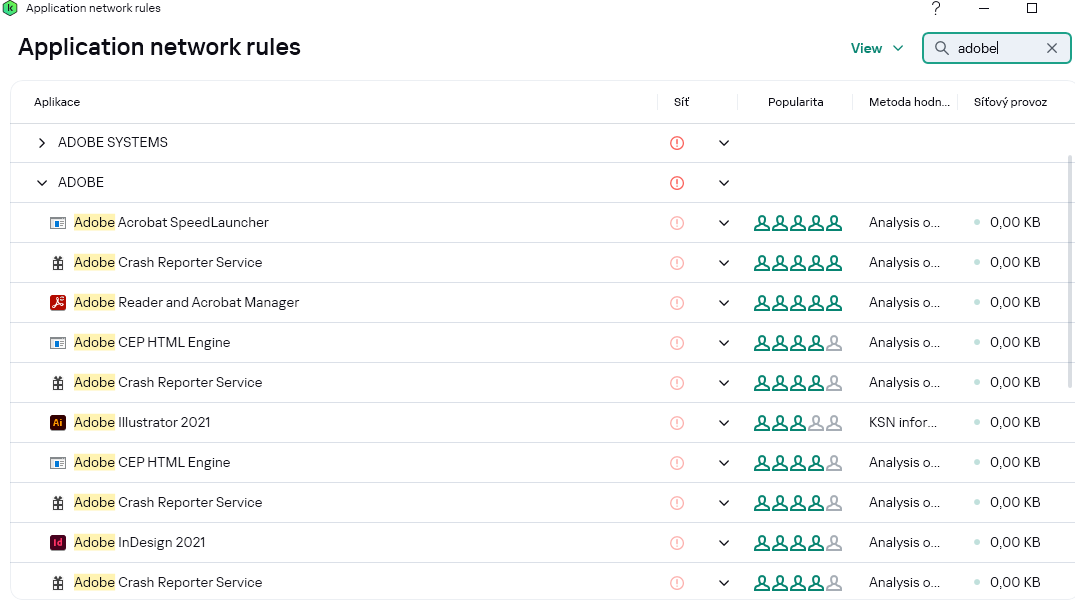Click the Adobe Illustrator 2021 app icon
This screenshot has height=611, width=1075.
point(58,423)
